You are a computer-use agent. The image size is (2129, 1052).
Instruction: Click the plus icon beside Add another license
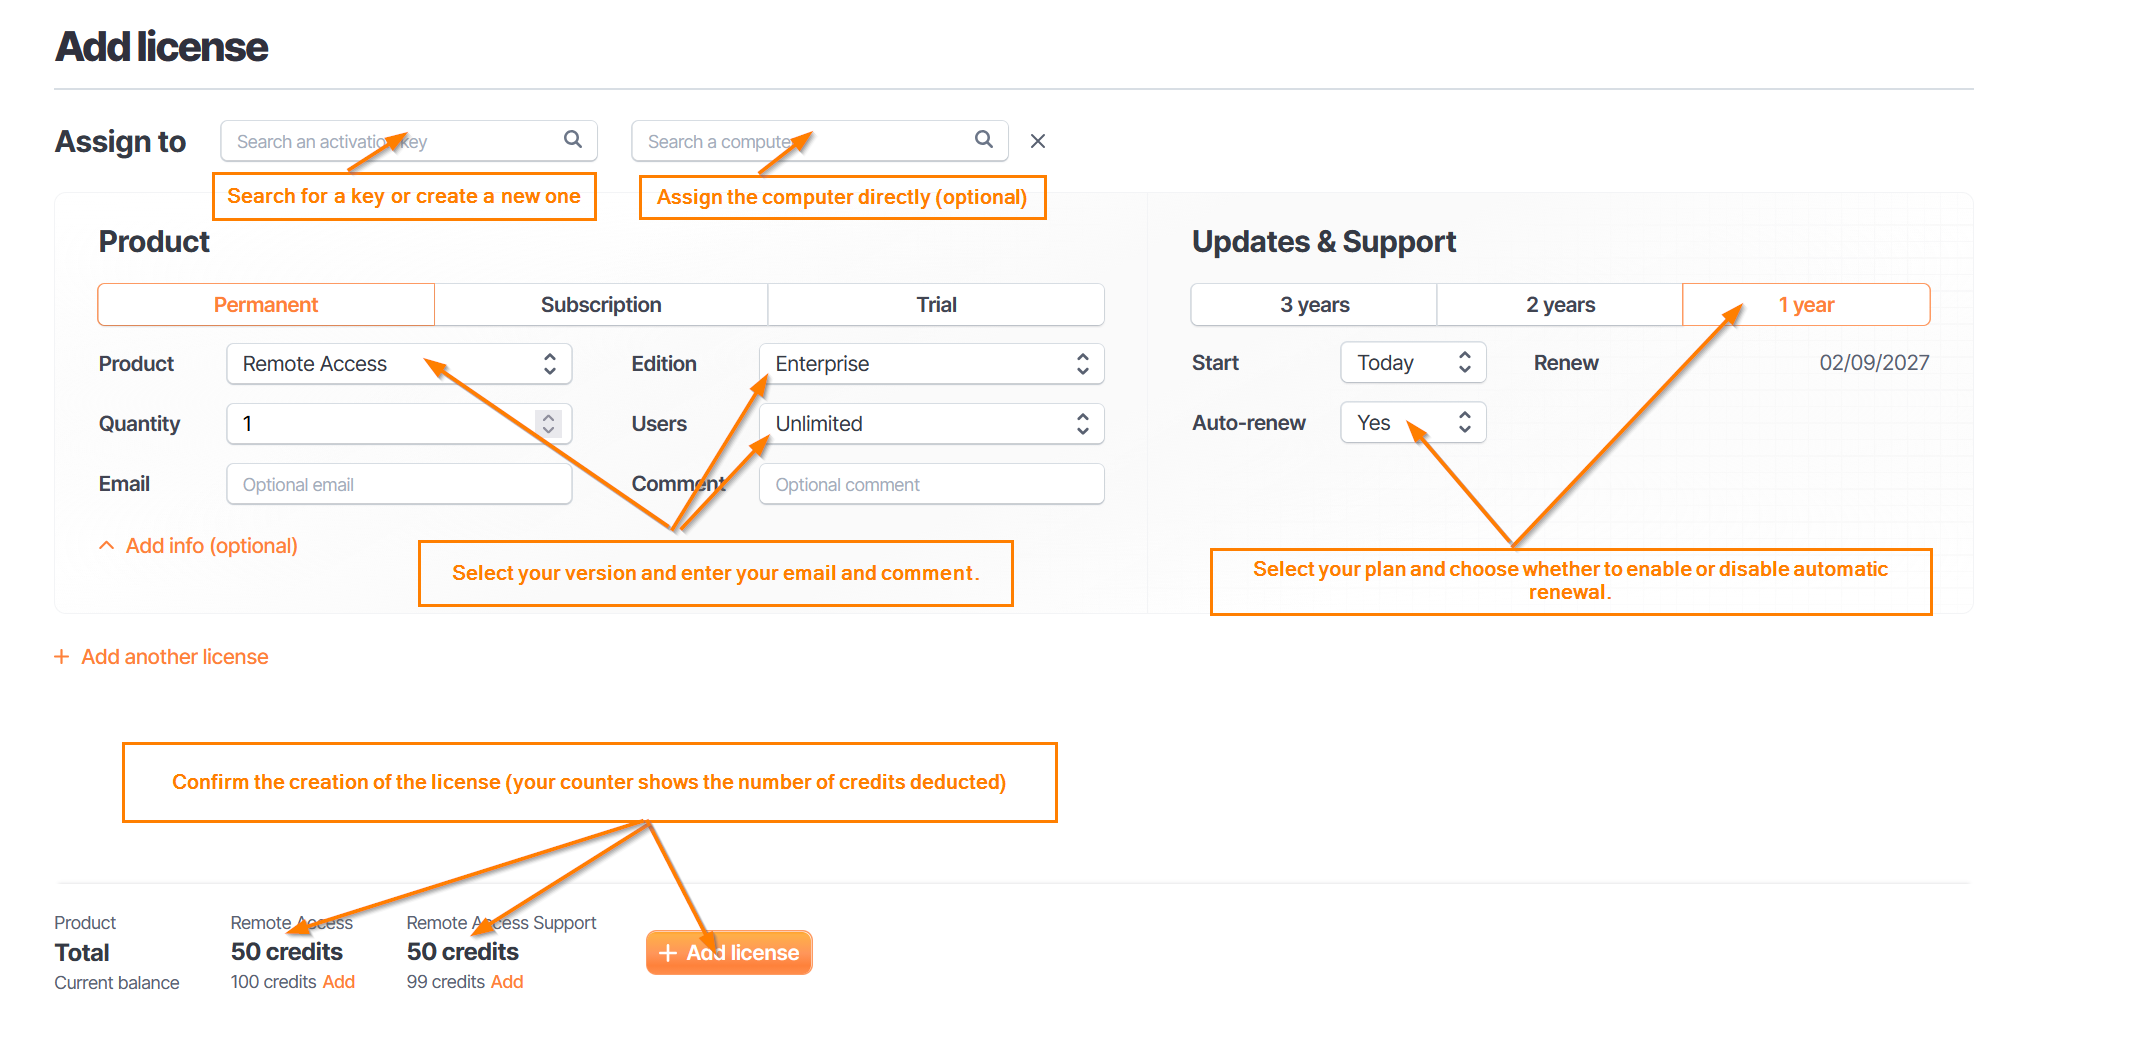click(62, 657)
